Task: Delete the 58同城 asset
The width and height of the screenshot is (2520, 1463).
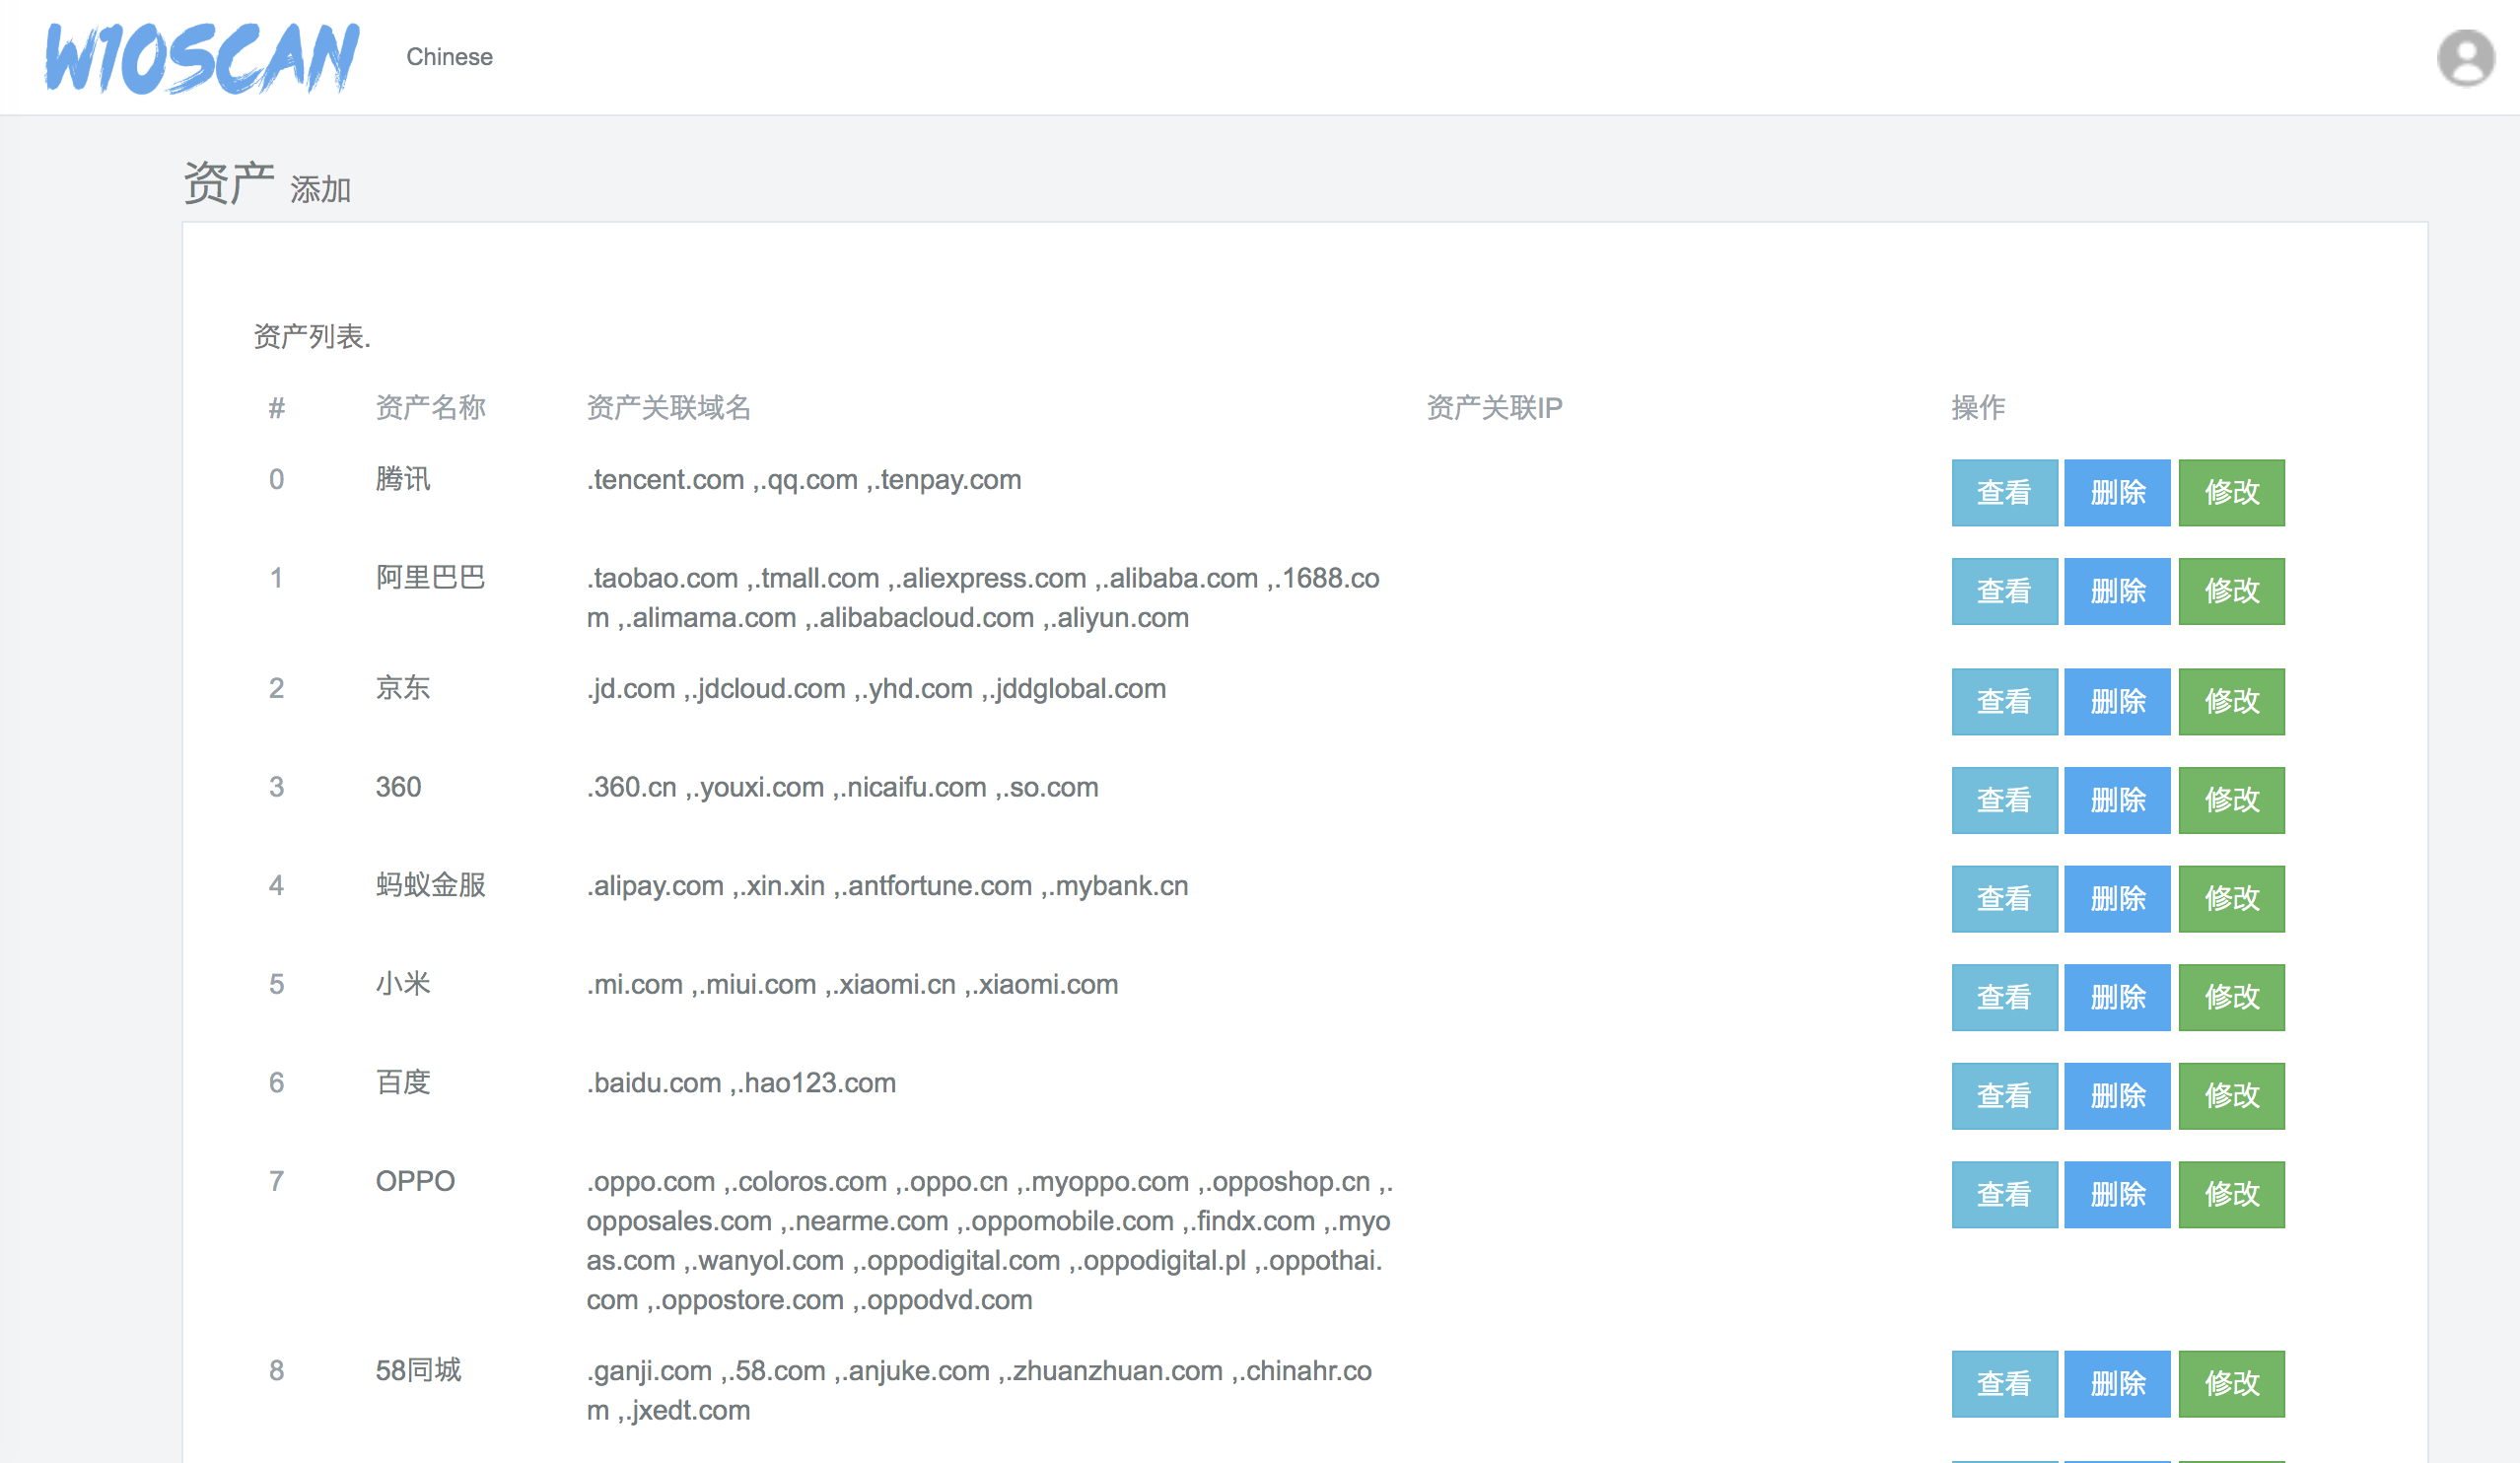Action: coord(2117,1383)
